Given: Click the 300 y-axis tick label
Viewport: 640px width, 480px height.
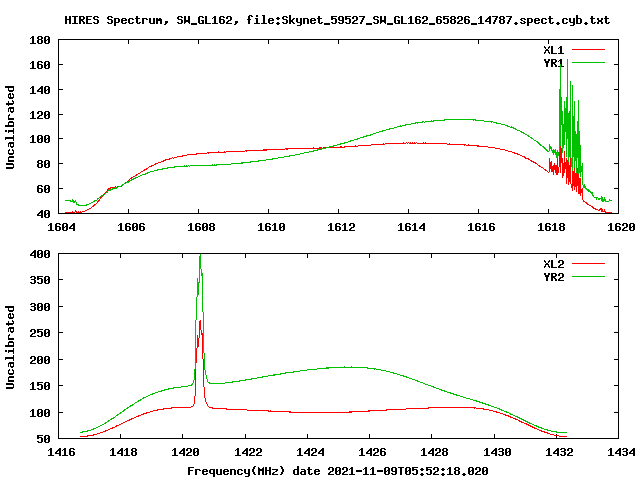Looking at the screenshot, I should (x=40, y=307).
